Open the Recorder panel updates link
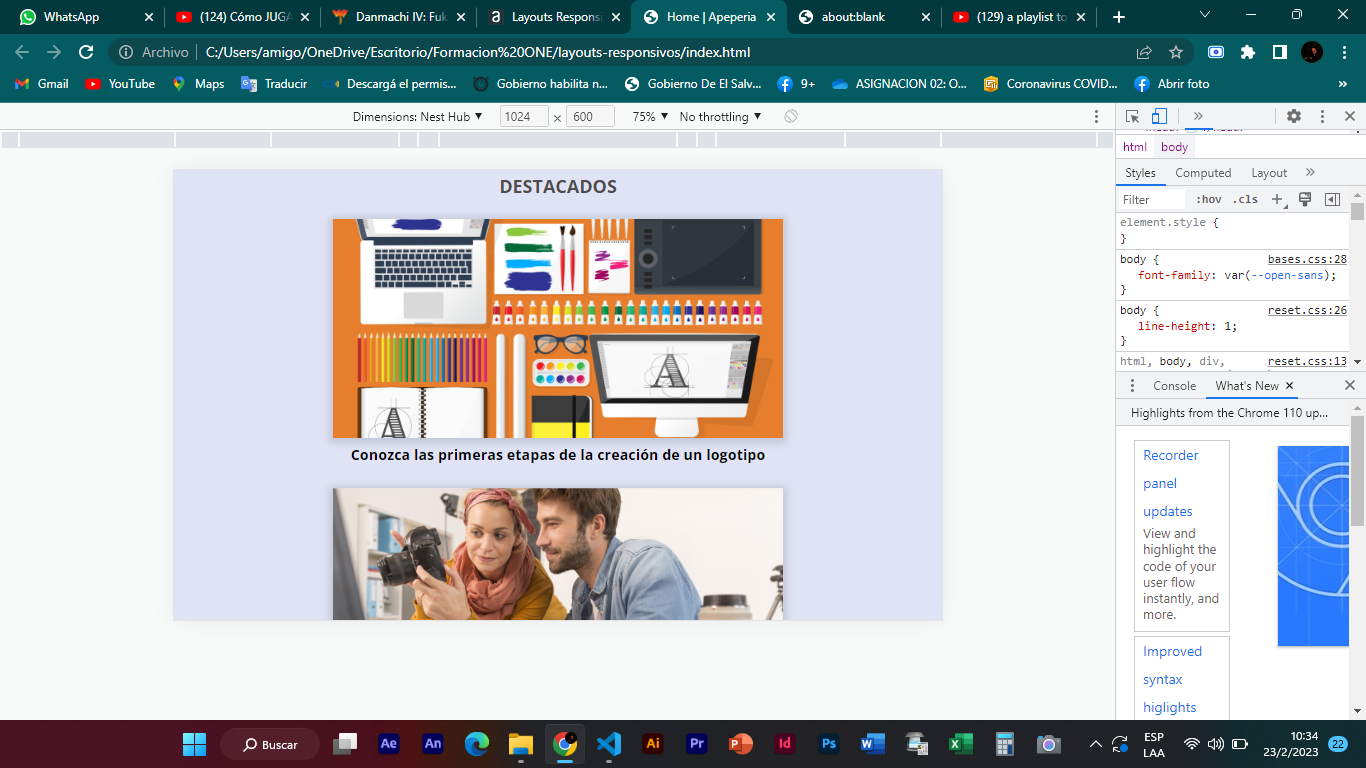The height and width of the screenshot is (768, 1366). (x=1171, y=483)
